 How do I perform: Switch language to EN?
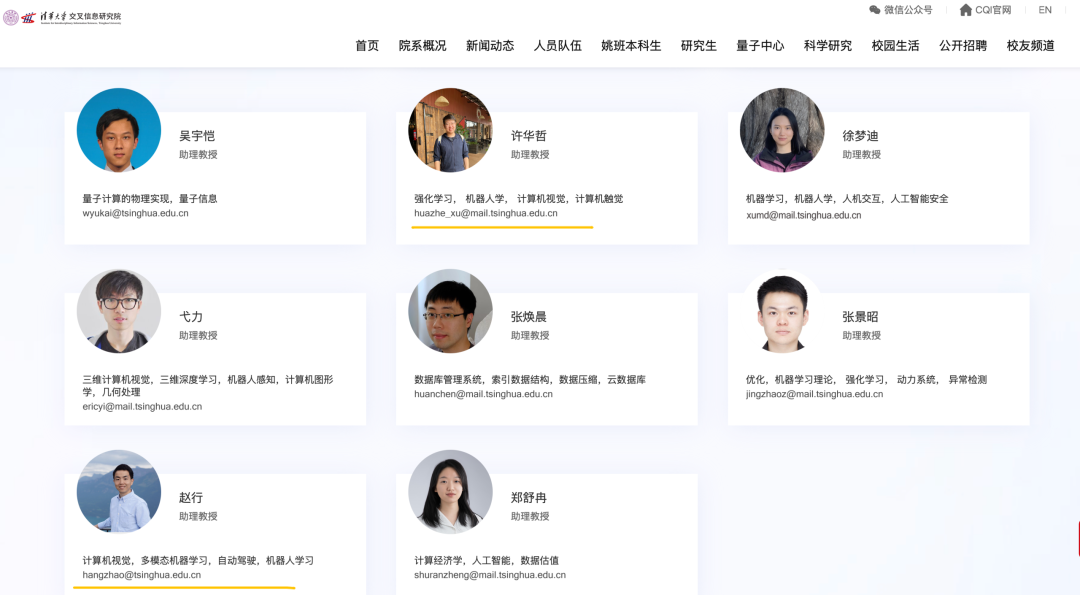1045,10
